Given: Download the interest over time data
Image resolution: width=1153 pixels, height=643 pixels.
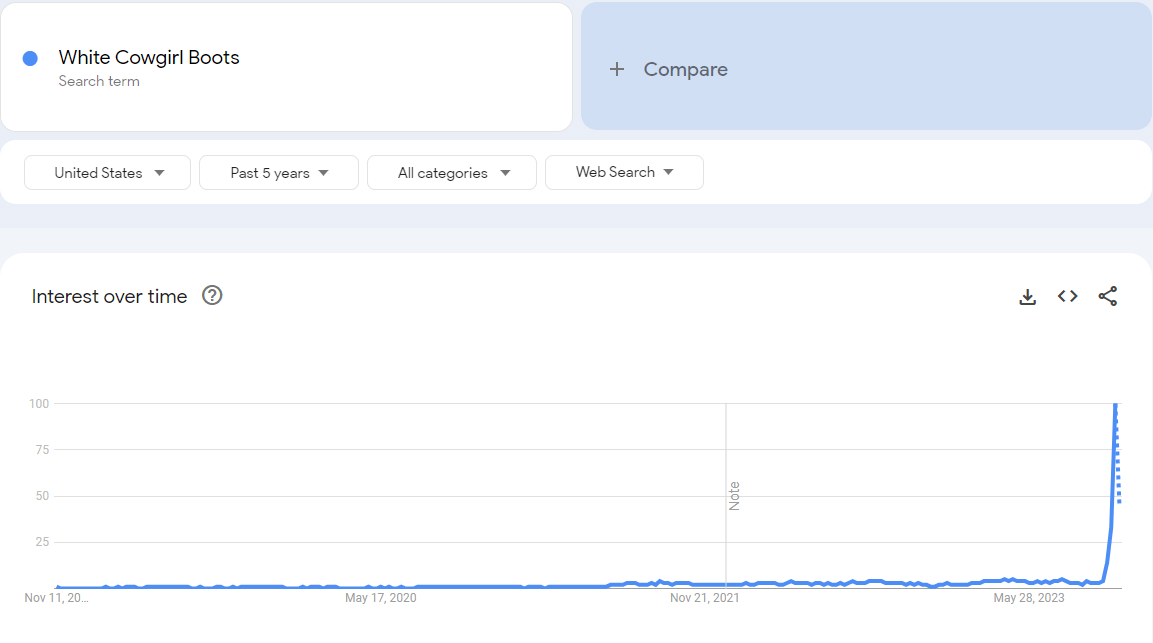Looking at the screenshot, I should [x=1027, y=297].
